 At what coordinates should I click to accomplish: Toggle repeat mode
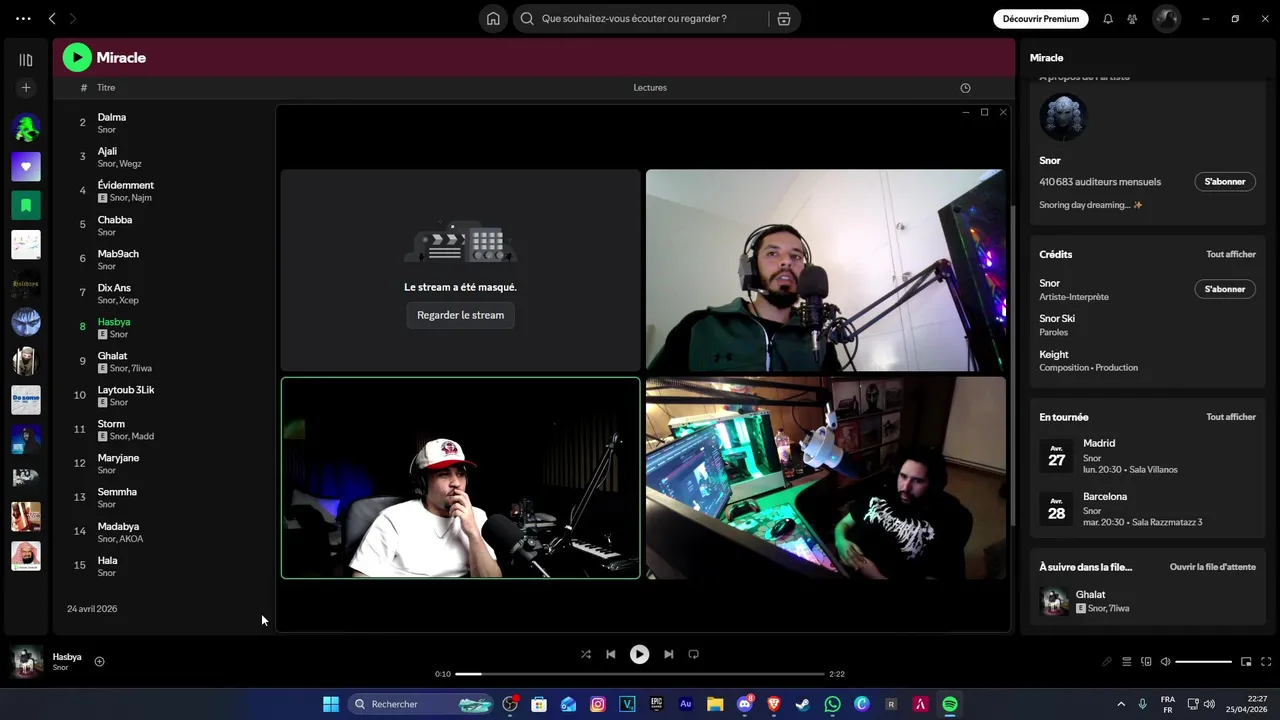click(x=693, y=654)
